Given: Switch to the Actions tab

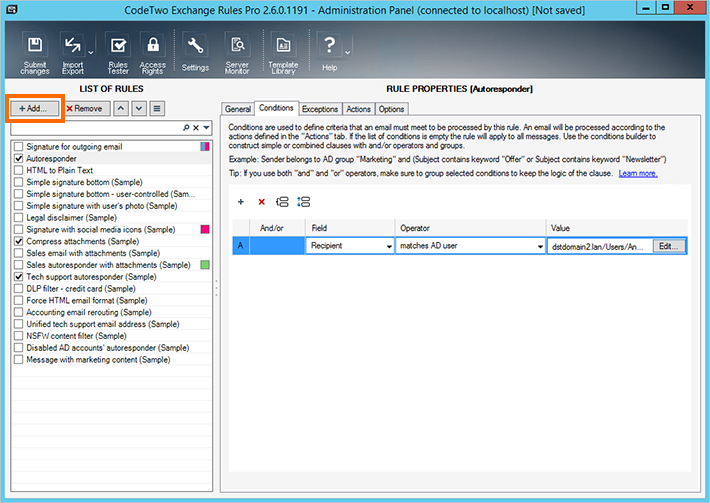Looking at the screenshot, I should [x=359, y=109].
